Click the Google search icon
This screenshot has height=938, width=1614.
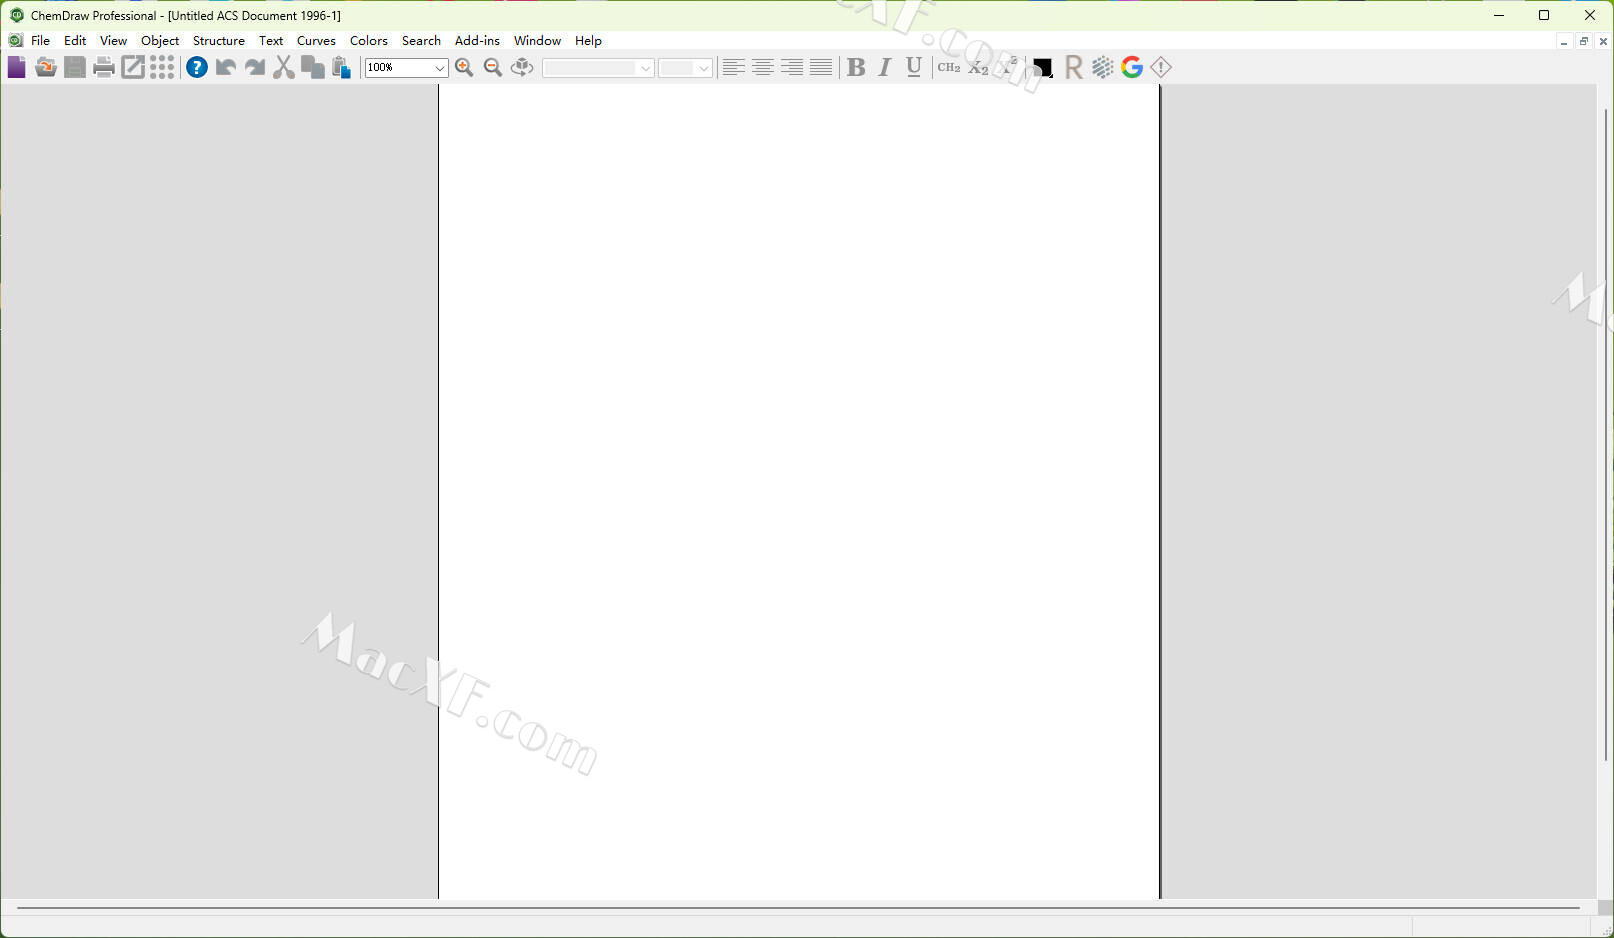point(1132,67)
